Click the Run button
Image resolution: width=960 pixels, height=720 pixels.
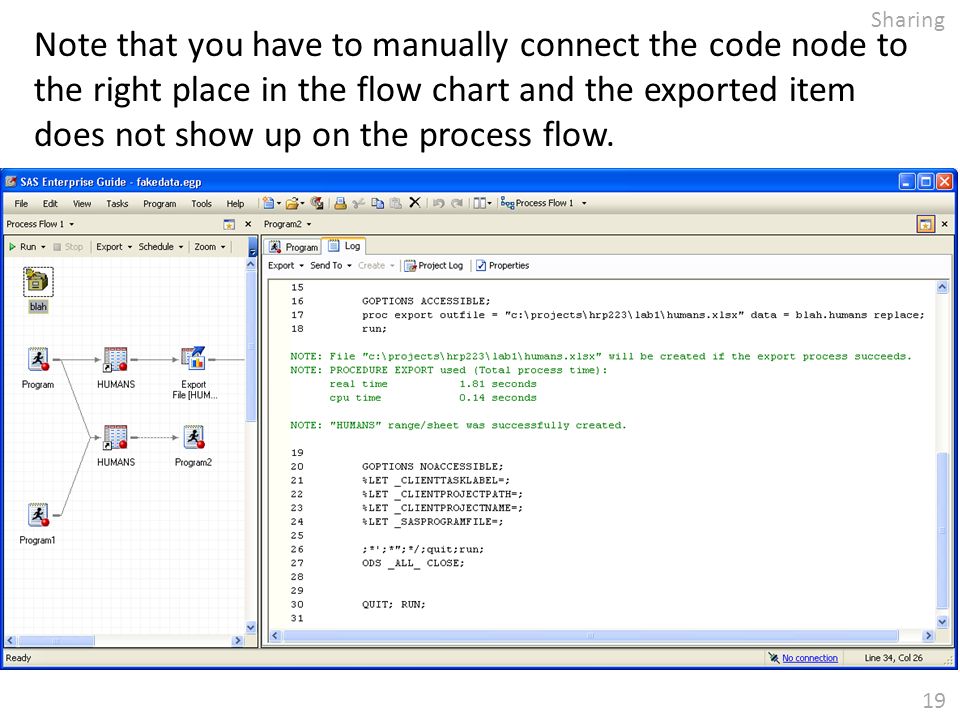tap(22, 247)
